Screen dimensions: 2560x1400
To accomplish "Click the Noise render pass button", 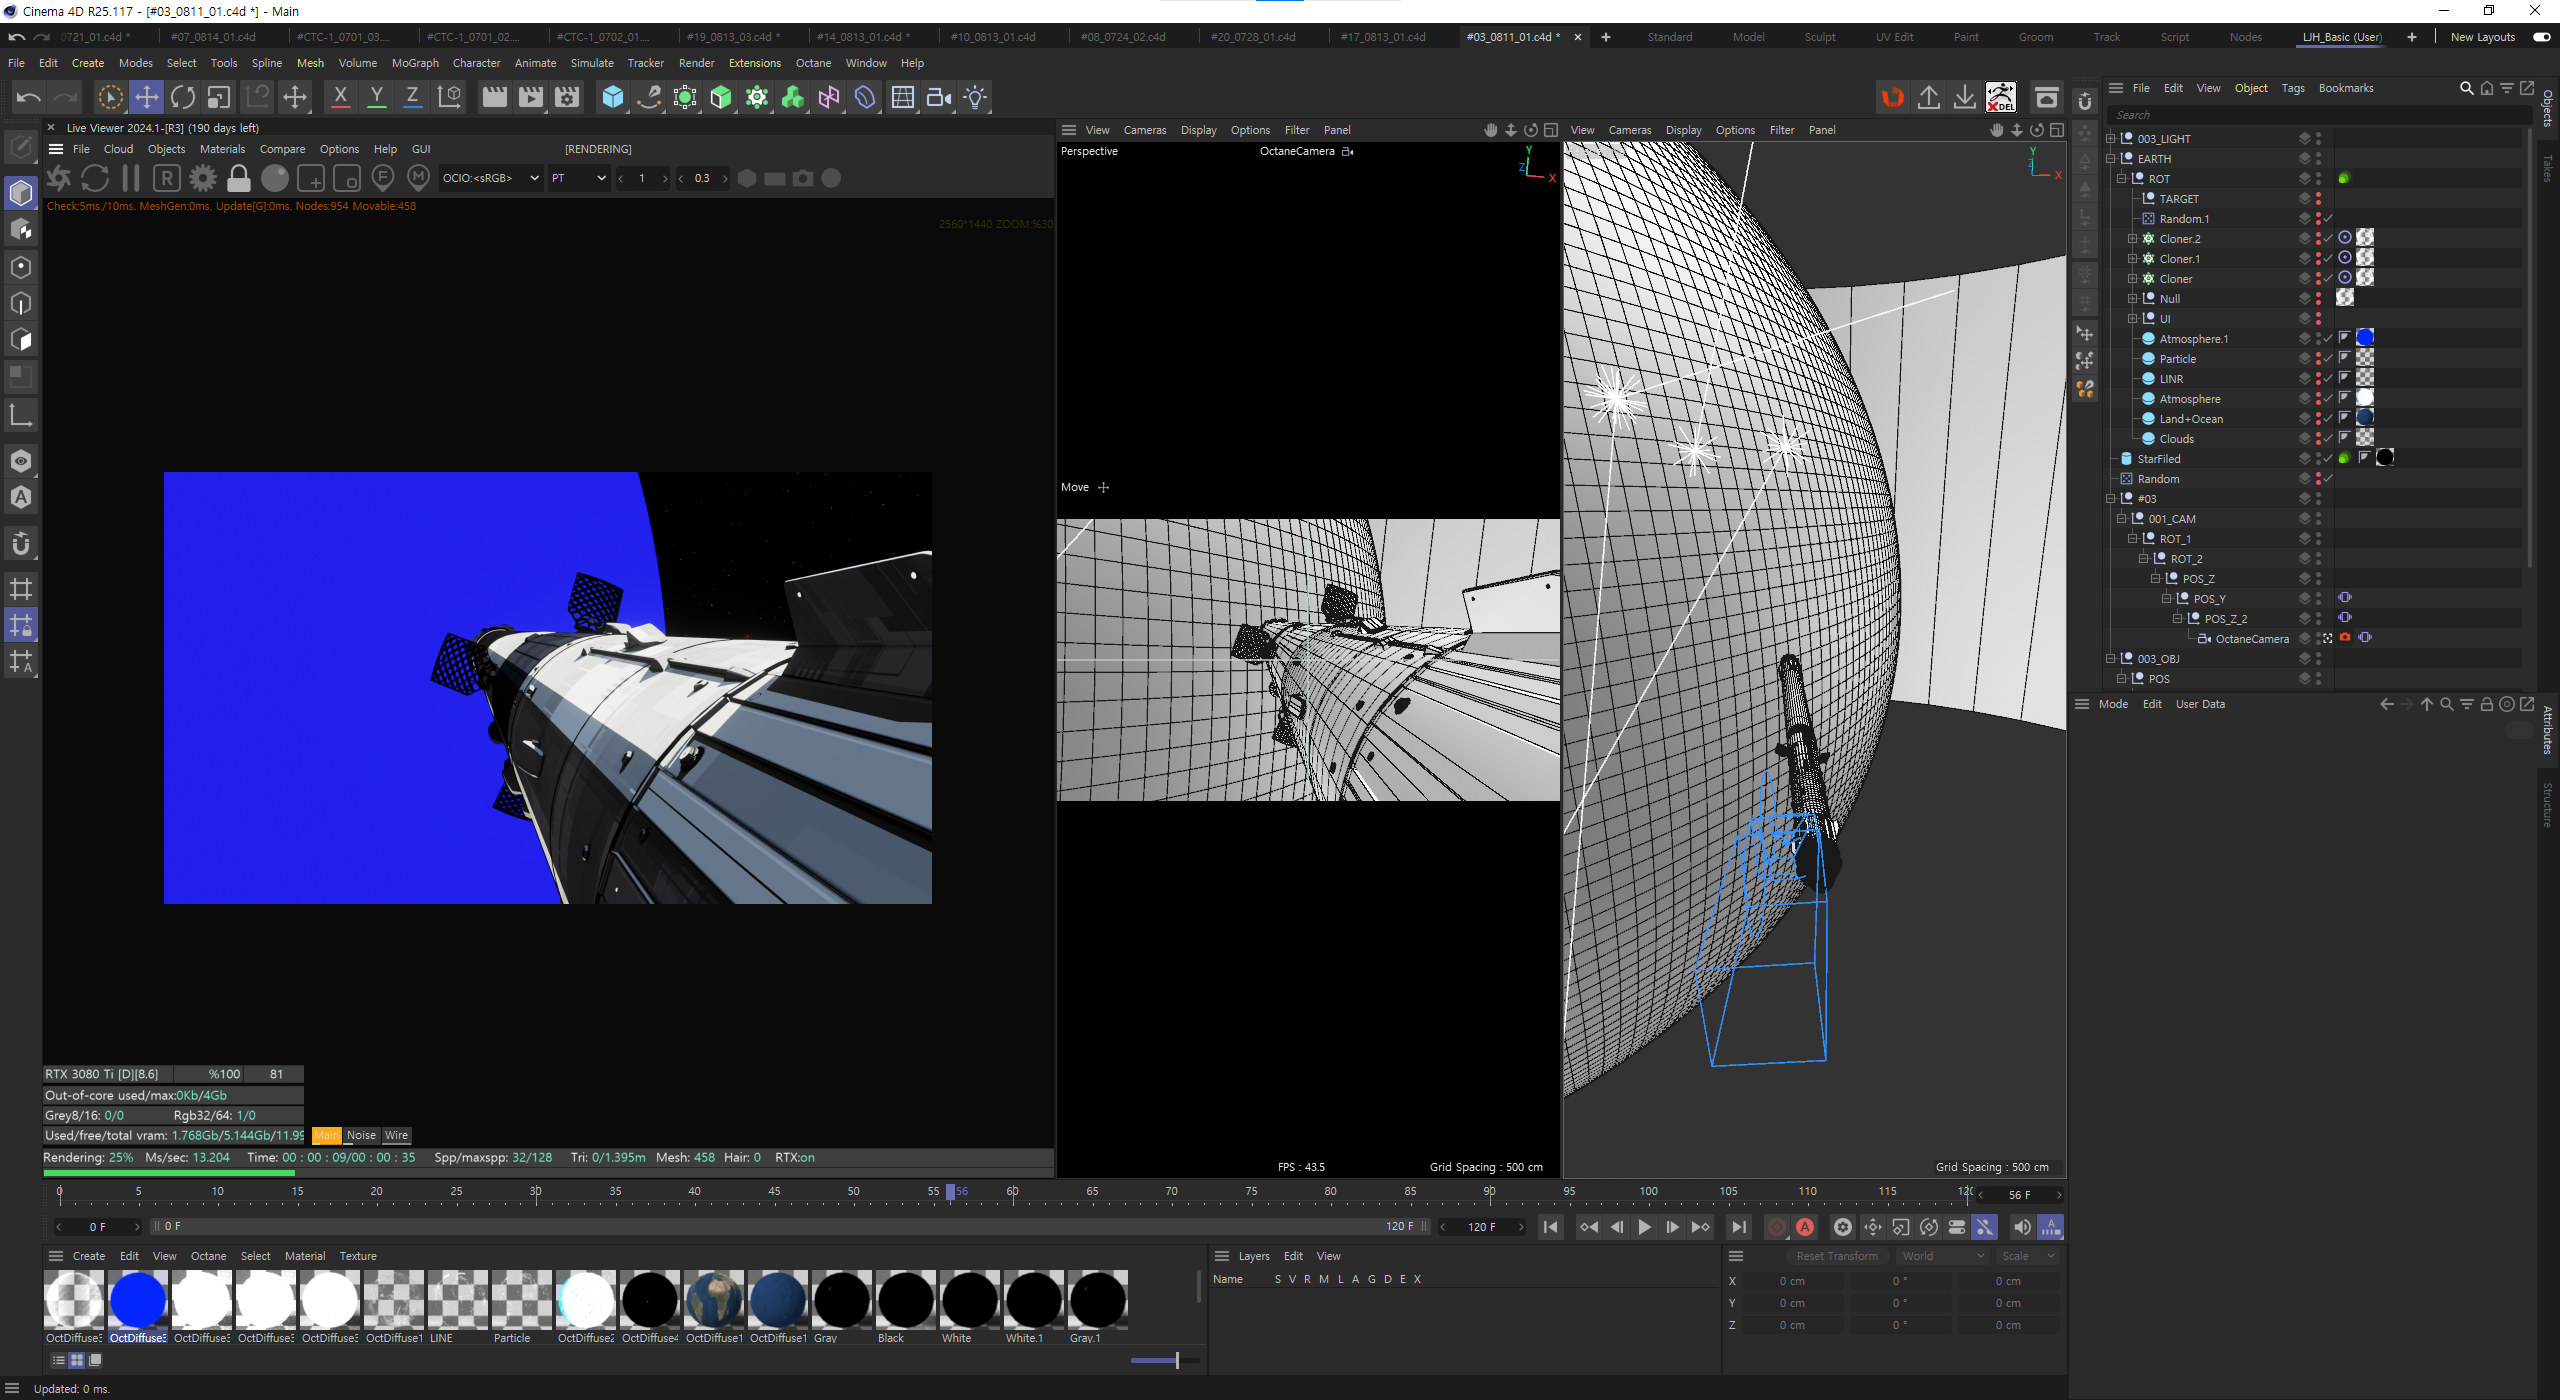I will pyautogui.click(x=361, y=1135).
